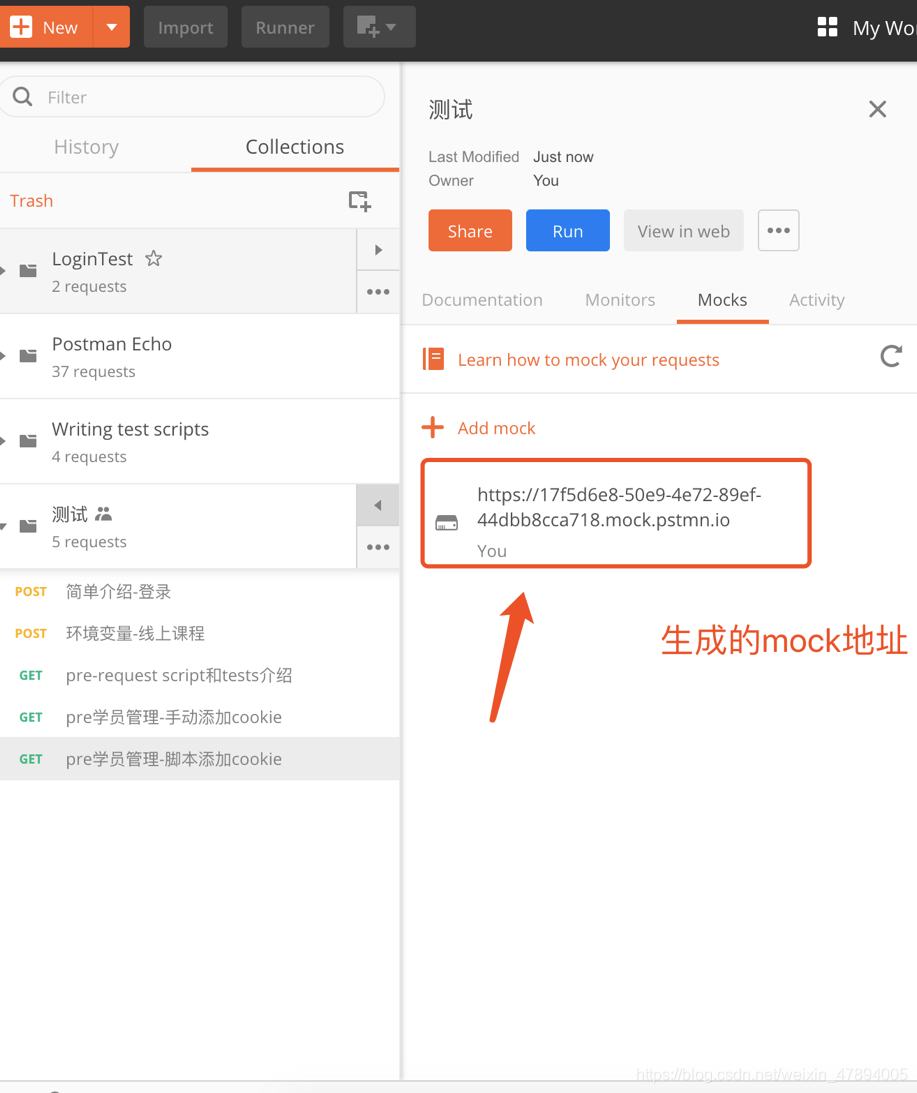
Task: Click the New button
Action: tap(46, 27)
